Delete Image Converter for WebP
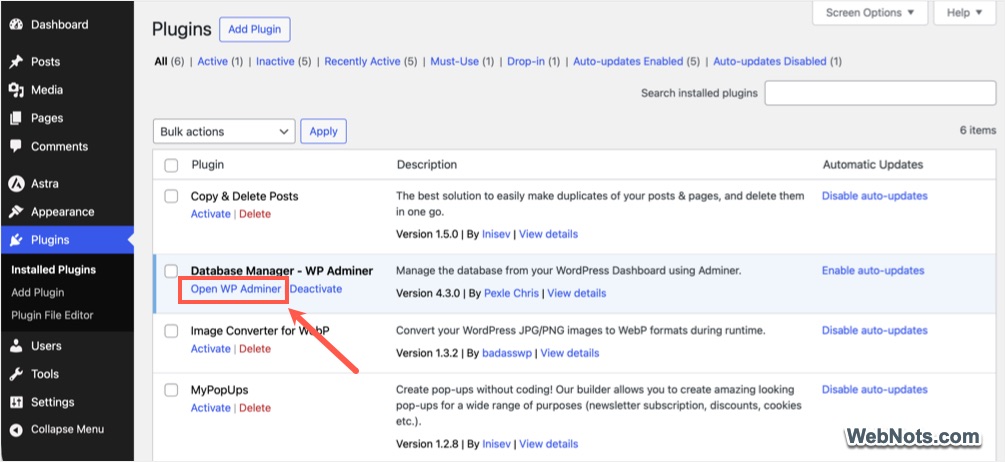 [255, 349]
